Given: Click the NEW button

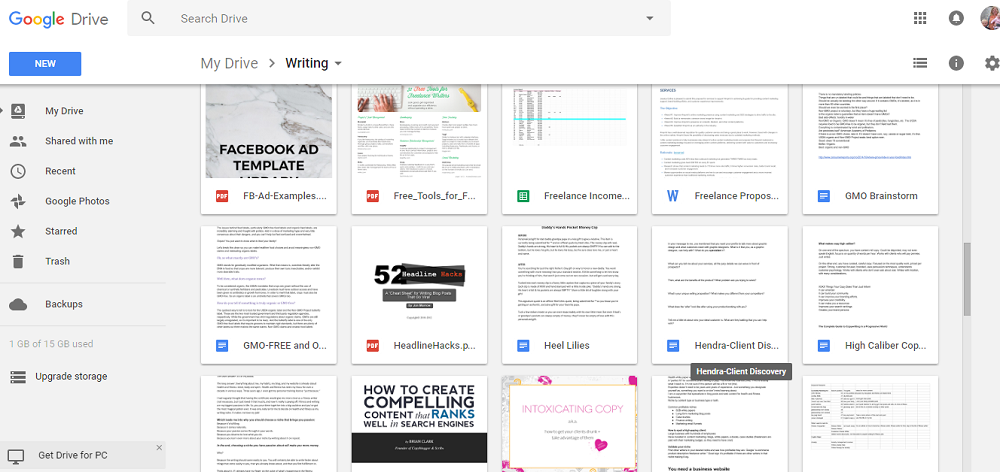Looking at the screenshot, I should (45, 64).
